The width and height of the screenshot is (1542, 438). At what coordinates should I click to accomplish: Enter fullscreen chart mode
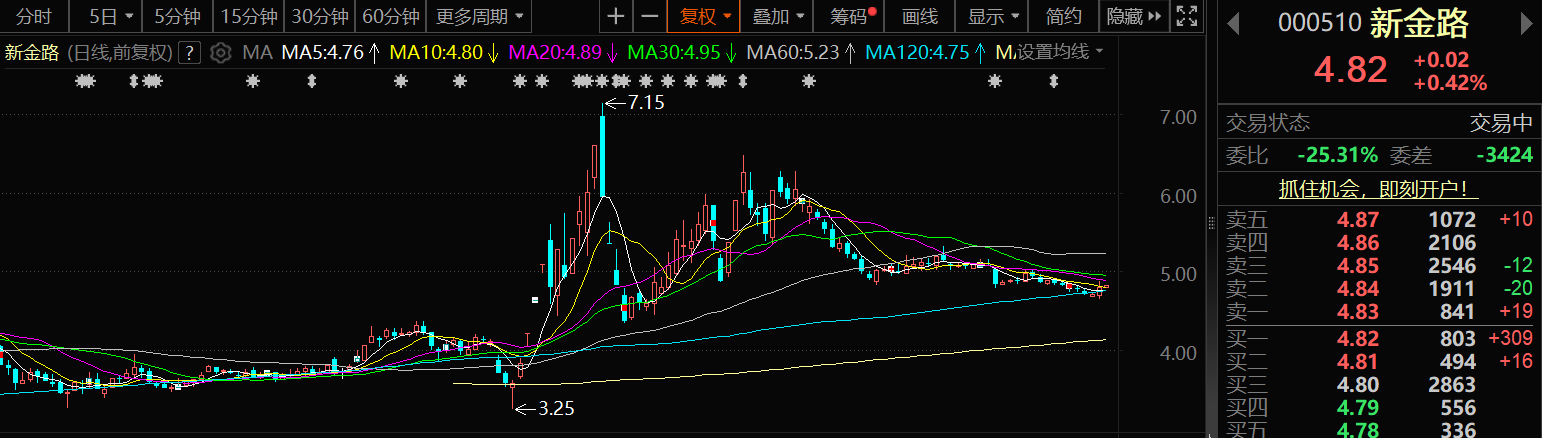(x=1186, y=16)
